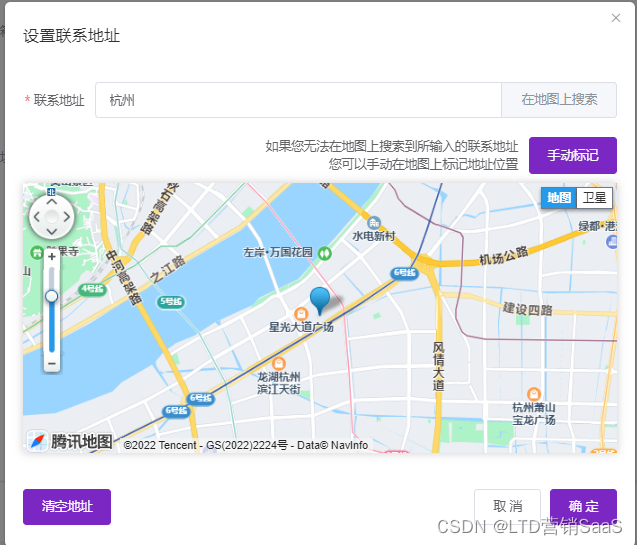The width and height of the screenshot is (637, 545).
Task: Click the 清空地址 clear address button
Action: click(x=67, y=507)
